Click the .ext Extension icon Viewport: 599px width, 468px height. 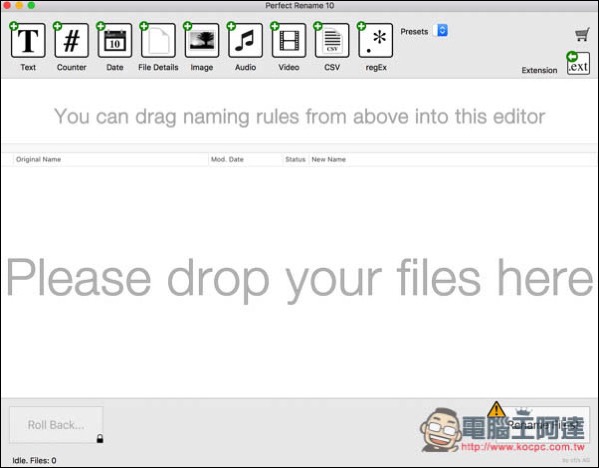[x=578, y=63]
